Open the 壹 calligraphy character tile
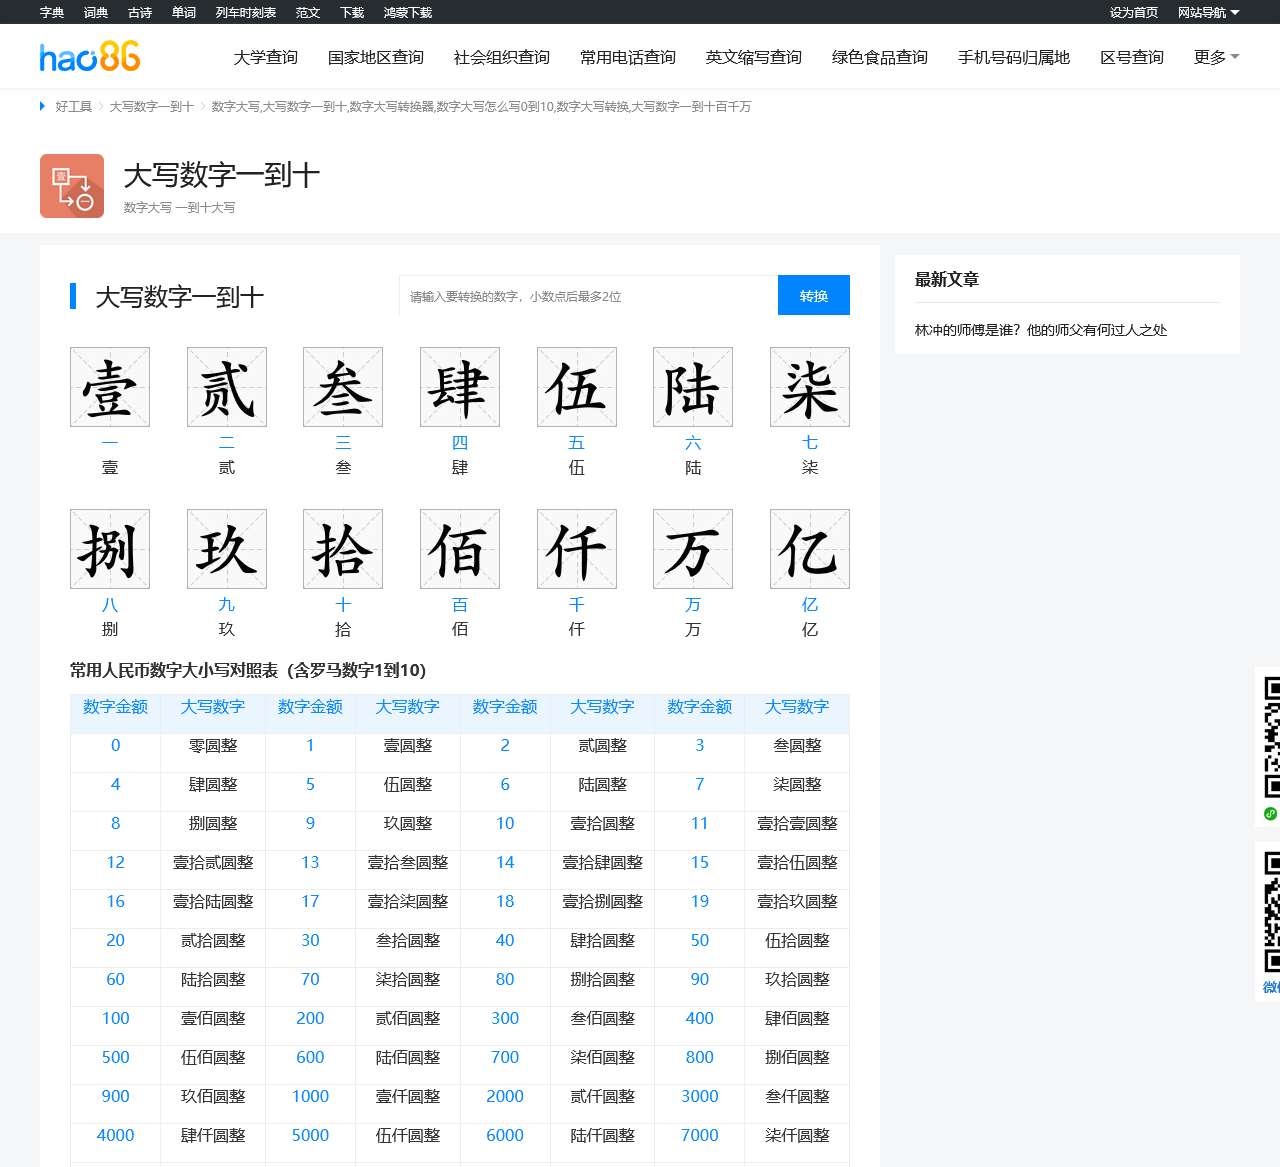The height and width of the screenshot is (1167, 1280). pos(110,388)
